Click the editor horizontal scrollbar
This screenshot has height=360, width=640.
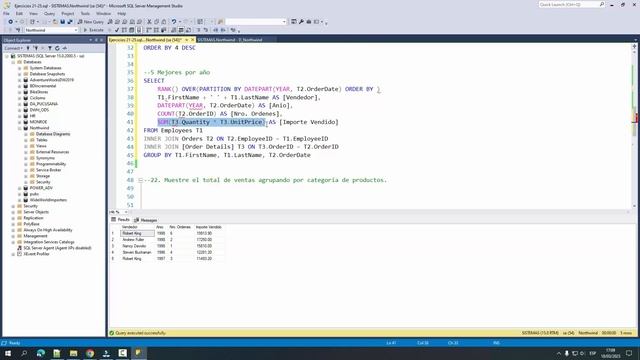pyautogui.click(x=378, y=212)
